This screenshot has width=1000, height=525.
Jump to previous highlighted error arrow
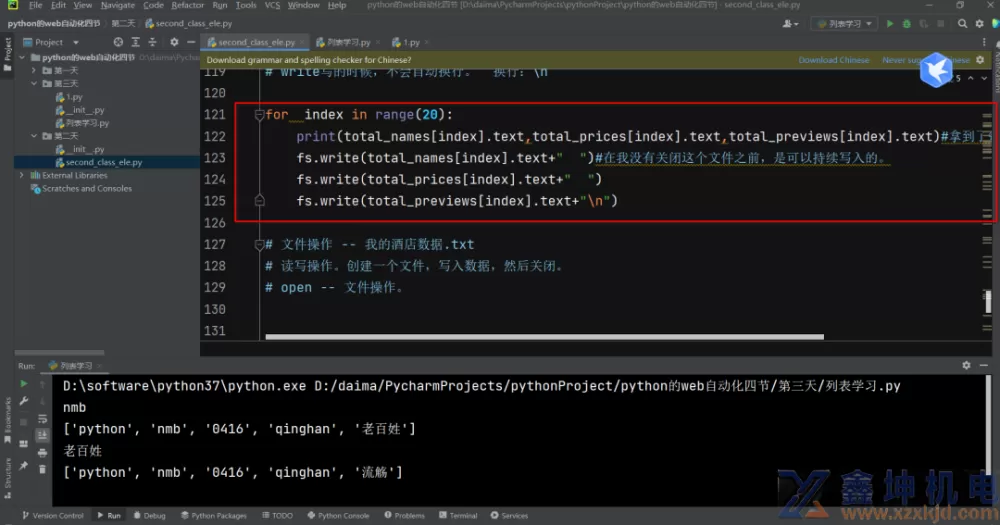click(x=971, y=78)
